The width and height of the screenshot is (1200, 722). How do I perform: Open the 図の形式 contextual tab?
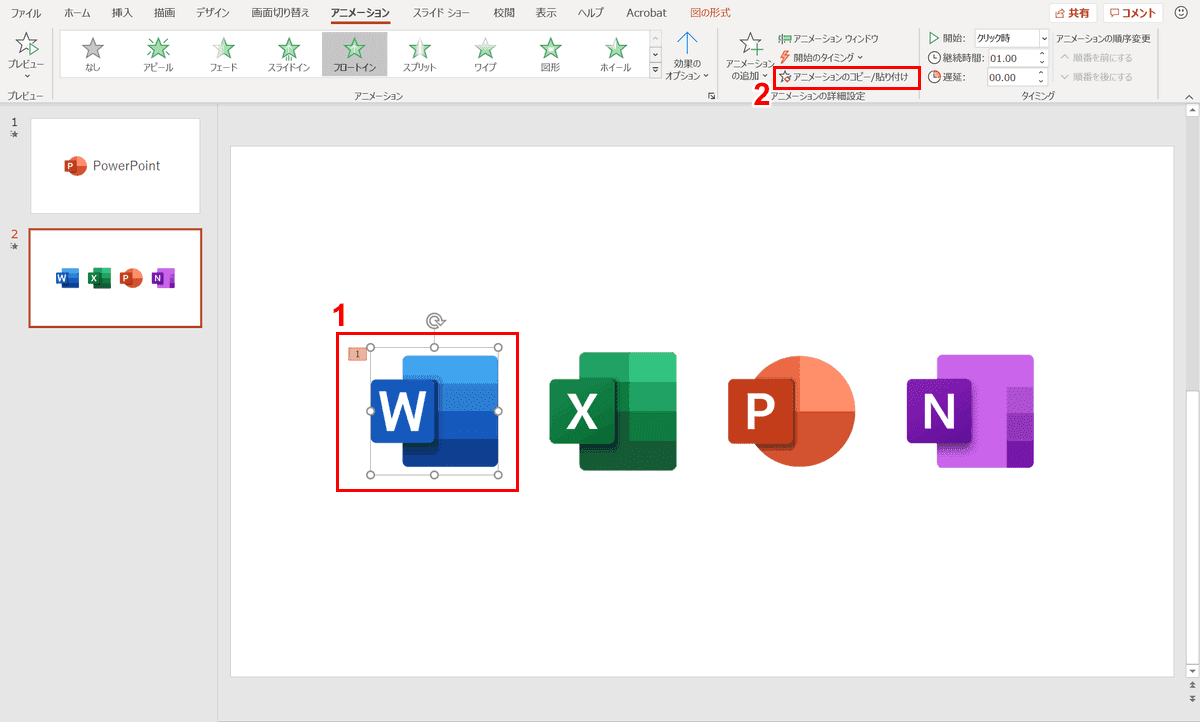(x=710, y=13)
